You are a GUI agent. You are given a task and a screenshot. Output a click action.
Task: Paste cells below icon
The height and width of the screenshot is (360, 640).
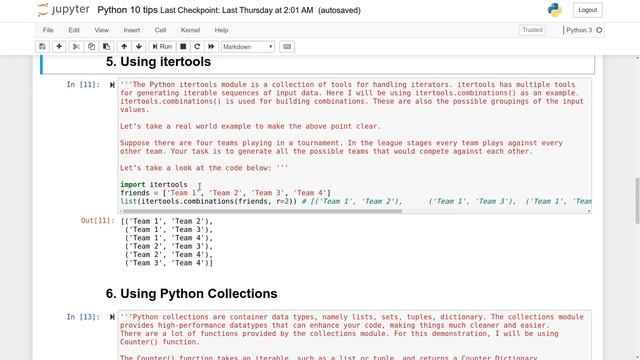pyautogui.click(x=107, y=47)
